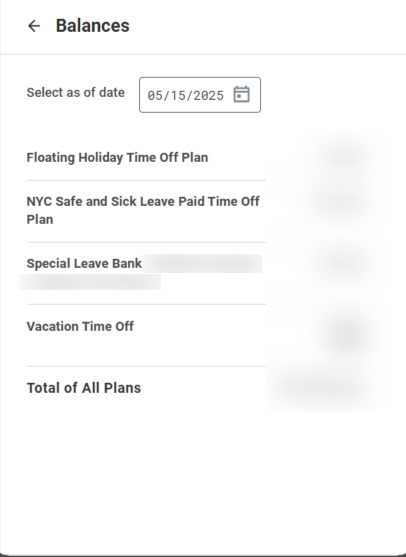Click the month portion of the date 05/15/2025
The image size is (406, 557).
pos(155,95)
